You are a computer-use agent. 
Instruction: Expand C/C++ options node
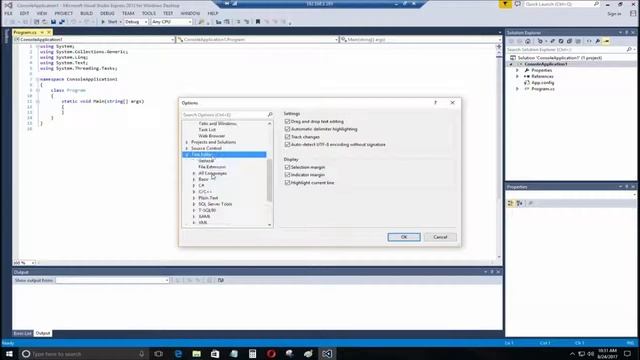(194, 192)
